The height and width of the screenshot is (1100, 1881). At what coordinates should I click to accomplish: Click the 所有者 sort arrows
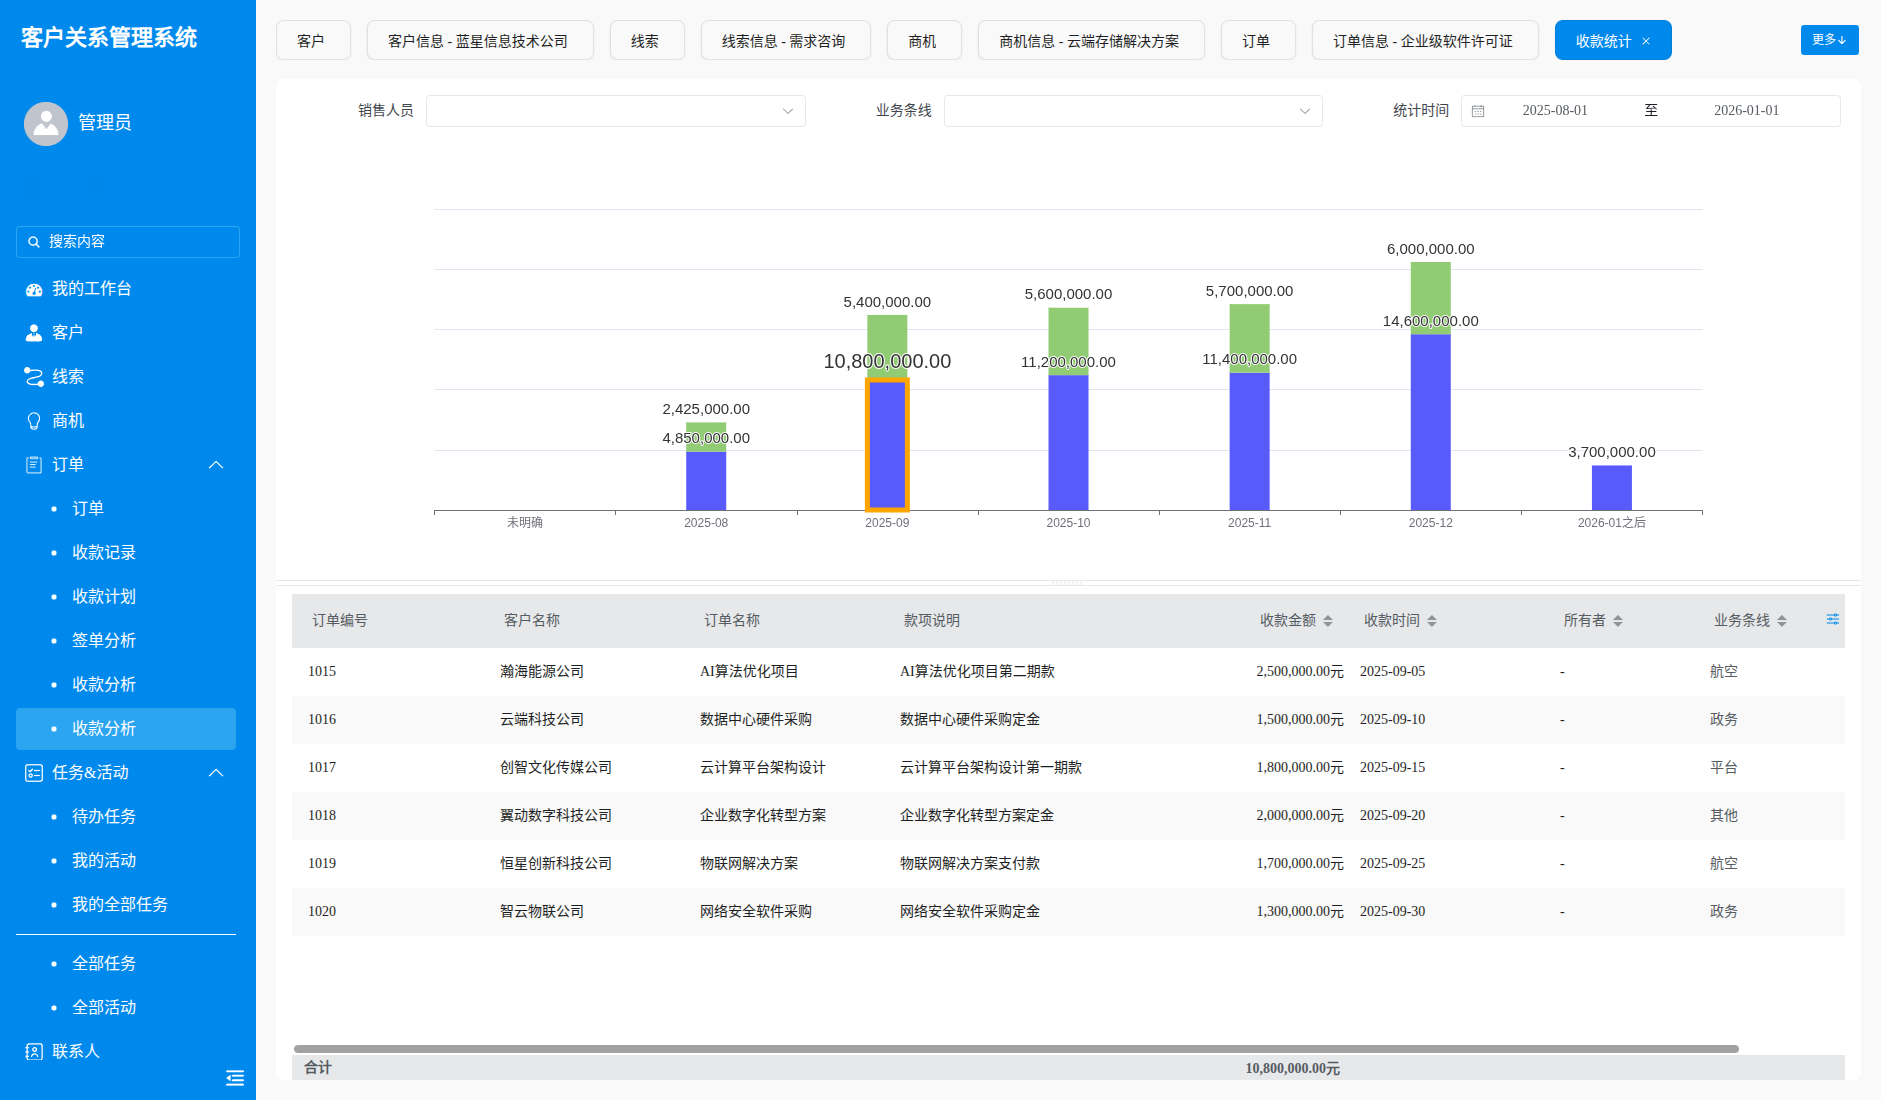[x=1617, y=621]
